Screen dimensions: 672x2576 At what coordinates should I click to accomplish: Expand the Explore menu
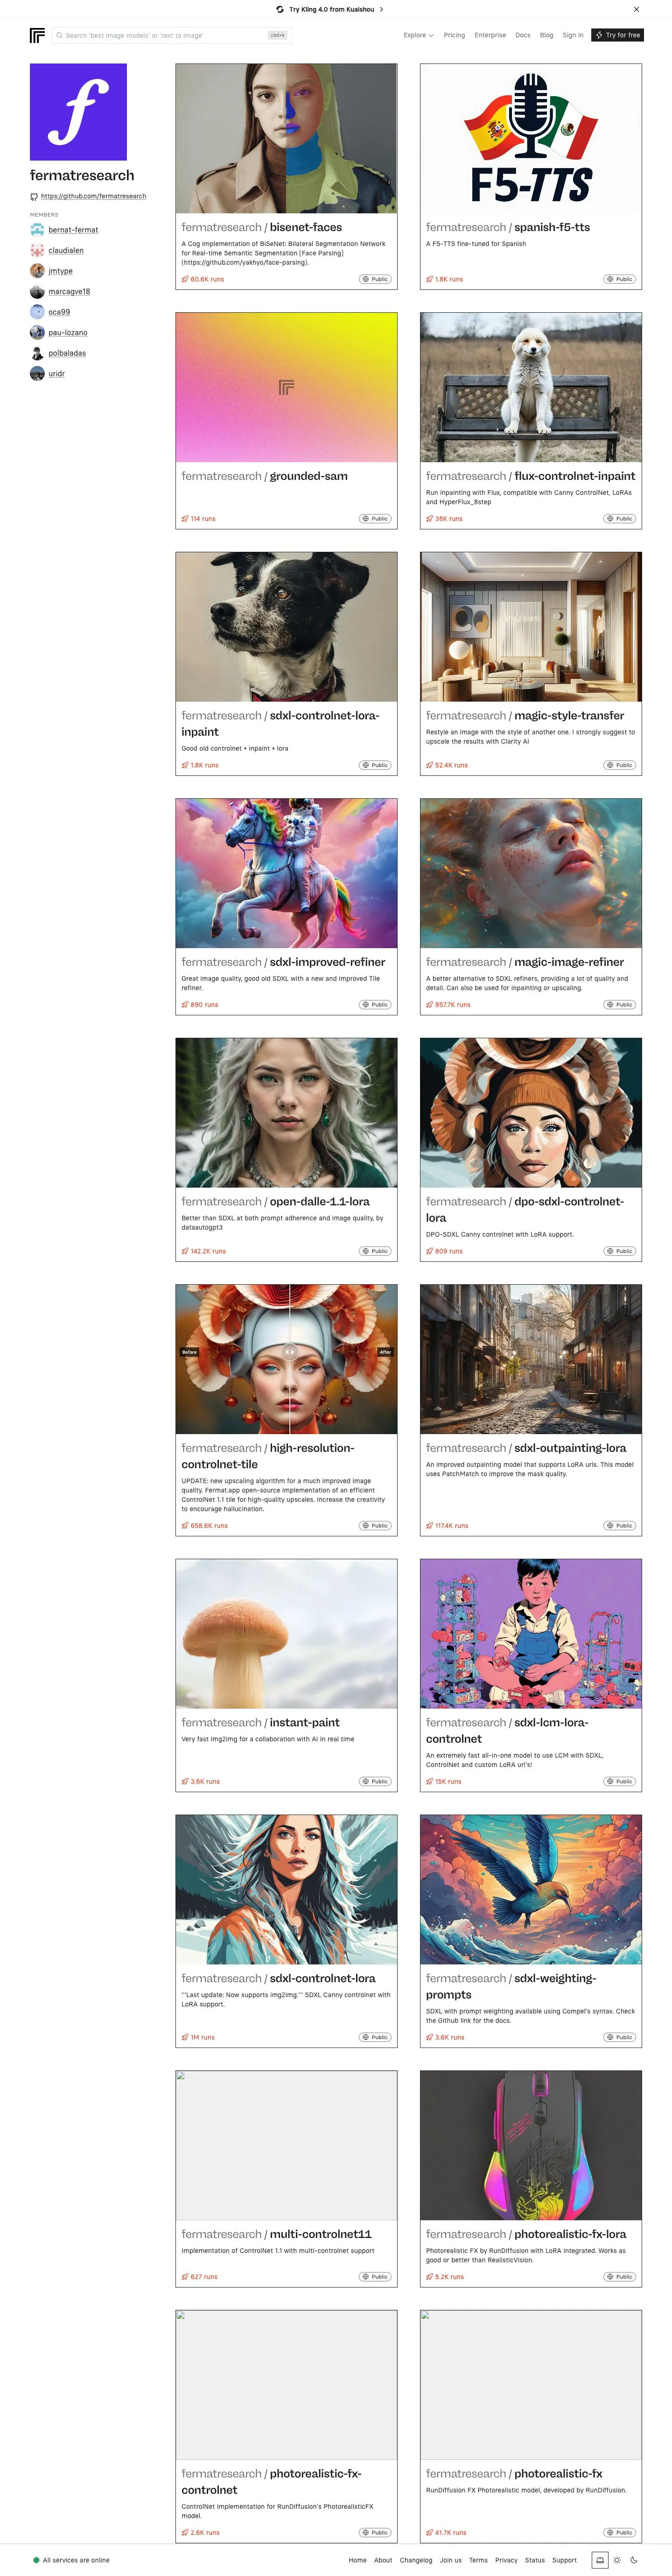418,35
